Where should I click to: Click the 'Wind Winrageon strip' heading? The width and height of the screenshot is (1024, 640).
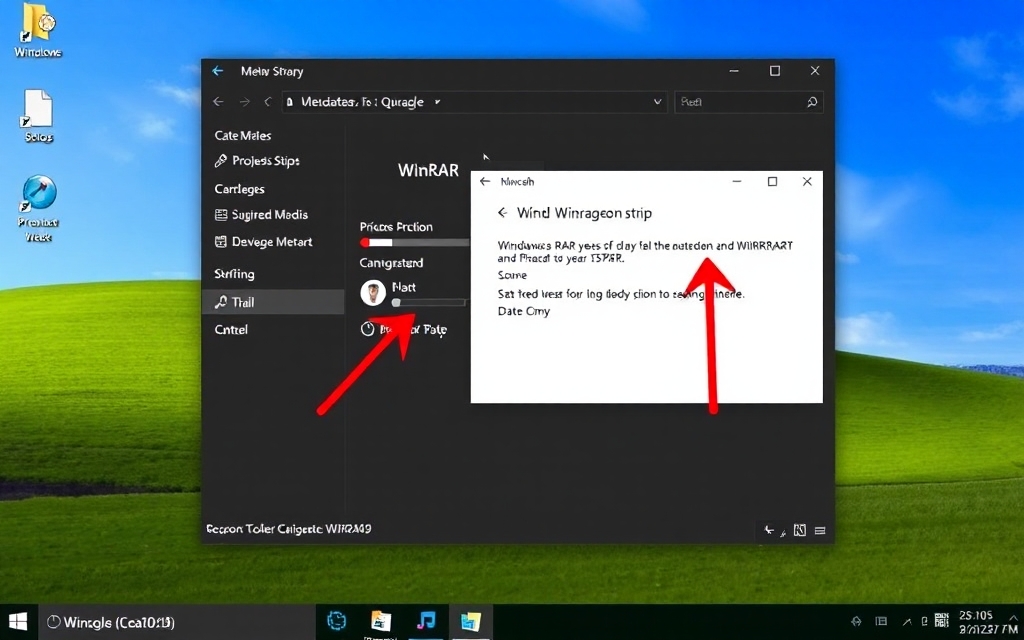click(x=584, y=213)
